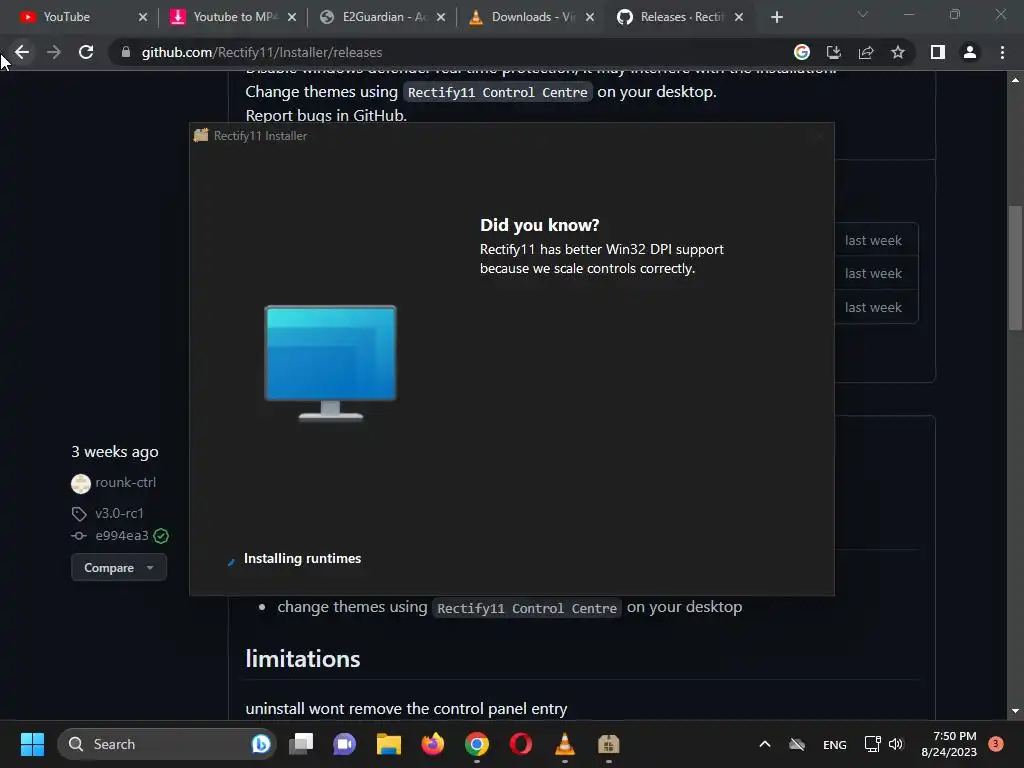Open the Windows Start menu
1024x768 pixels.
tap(32, 744)
